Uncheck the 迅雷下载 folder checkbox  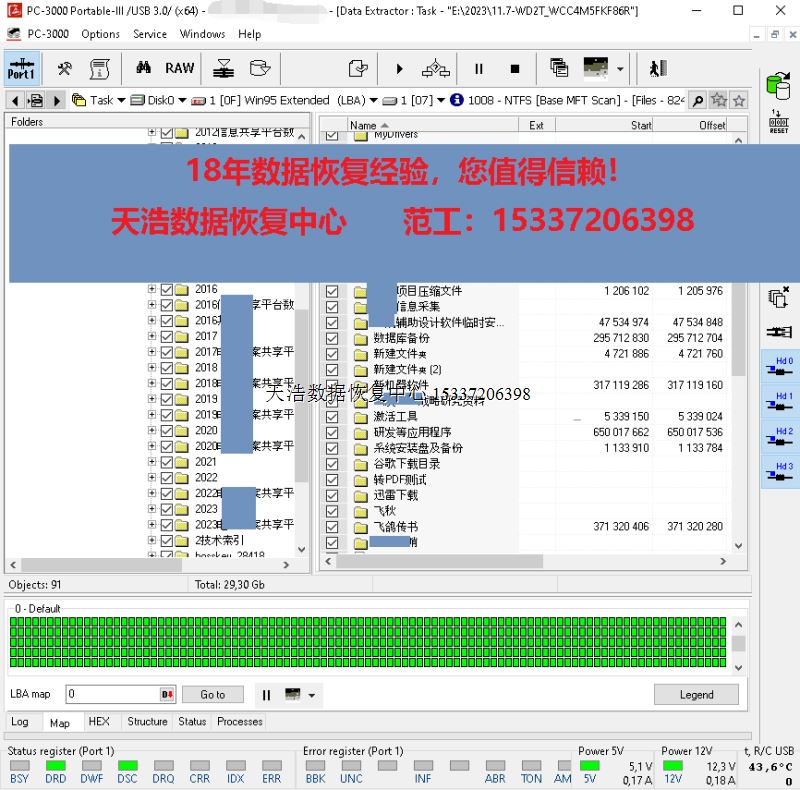point(332,495)
